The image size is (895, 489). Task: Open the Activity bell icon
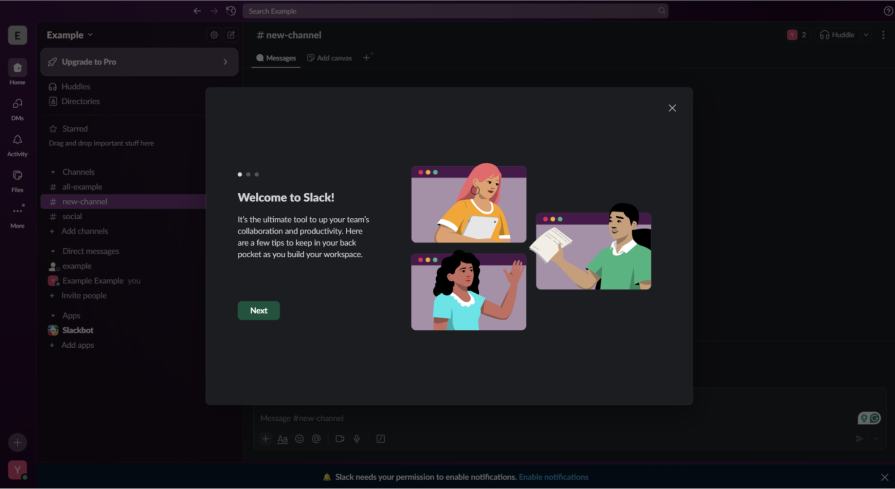pos(17,144)
